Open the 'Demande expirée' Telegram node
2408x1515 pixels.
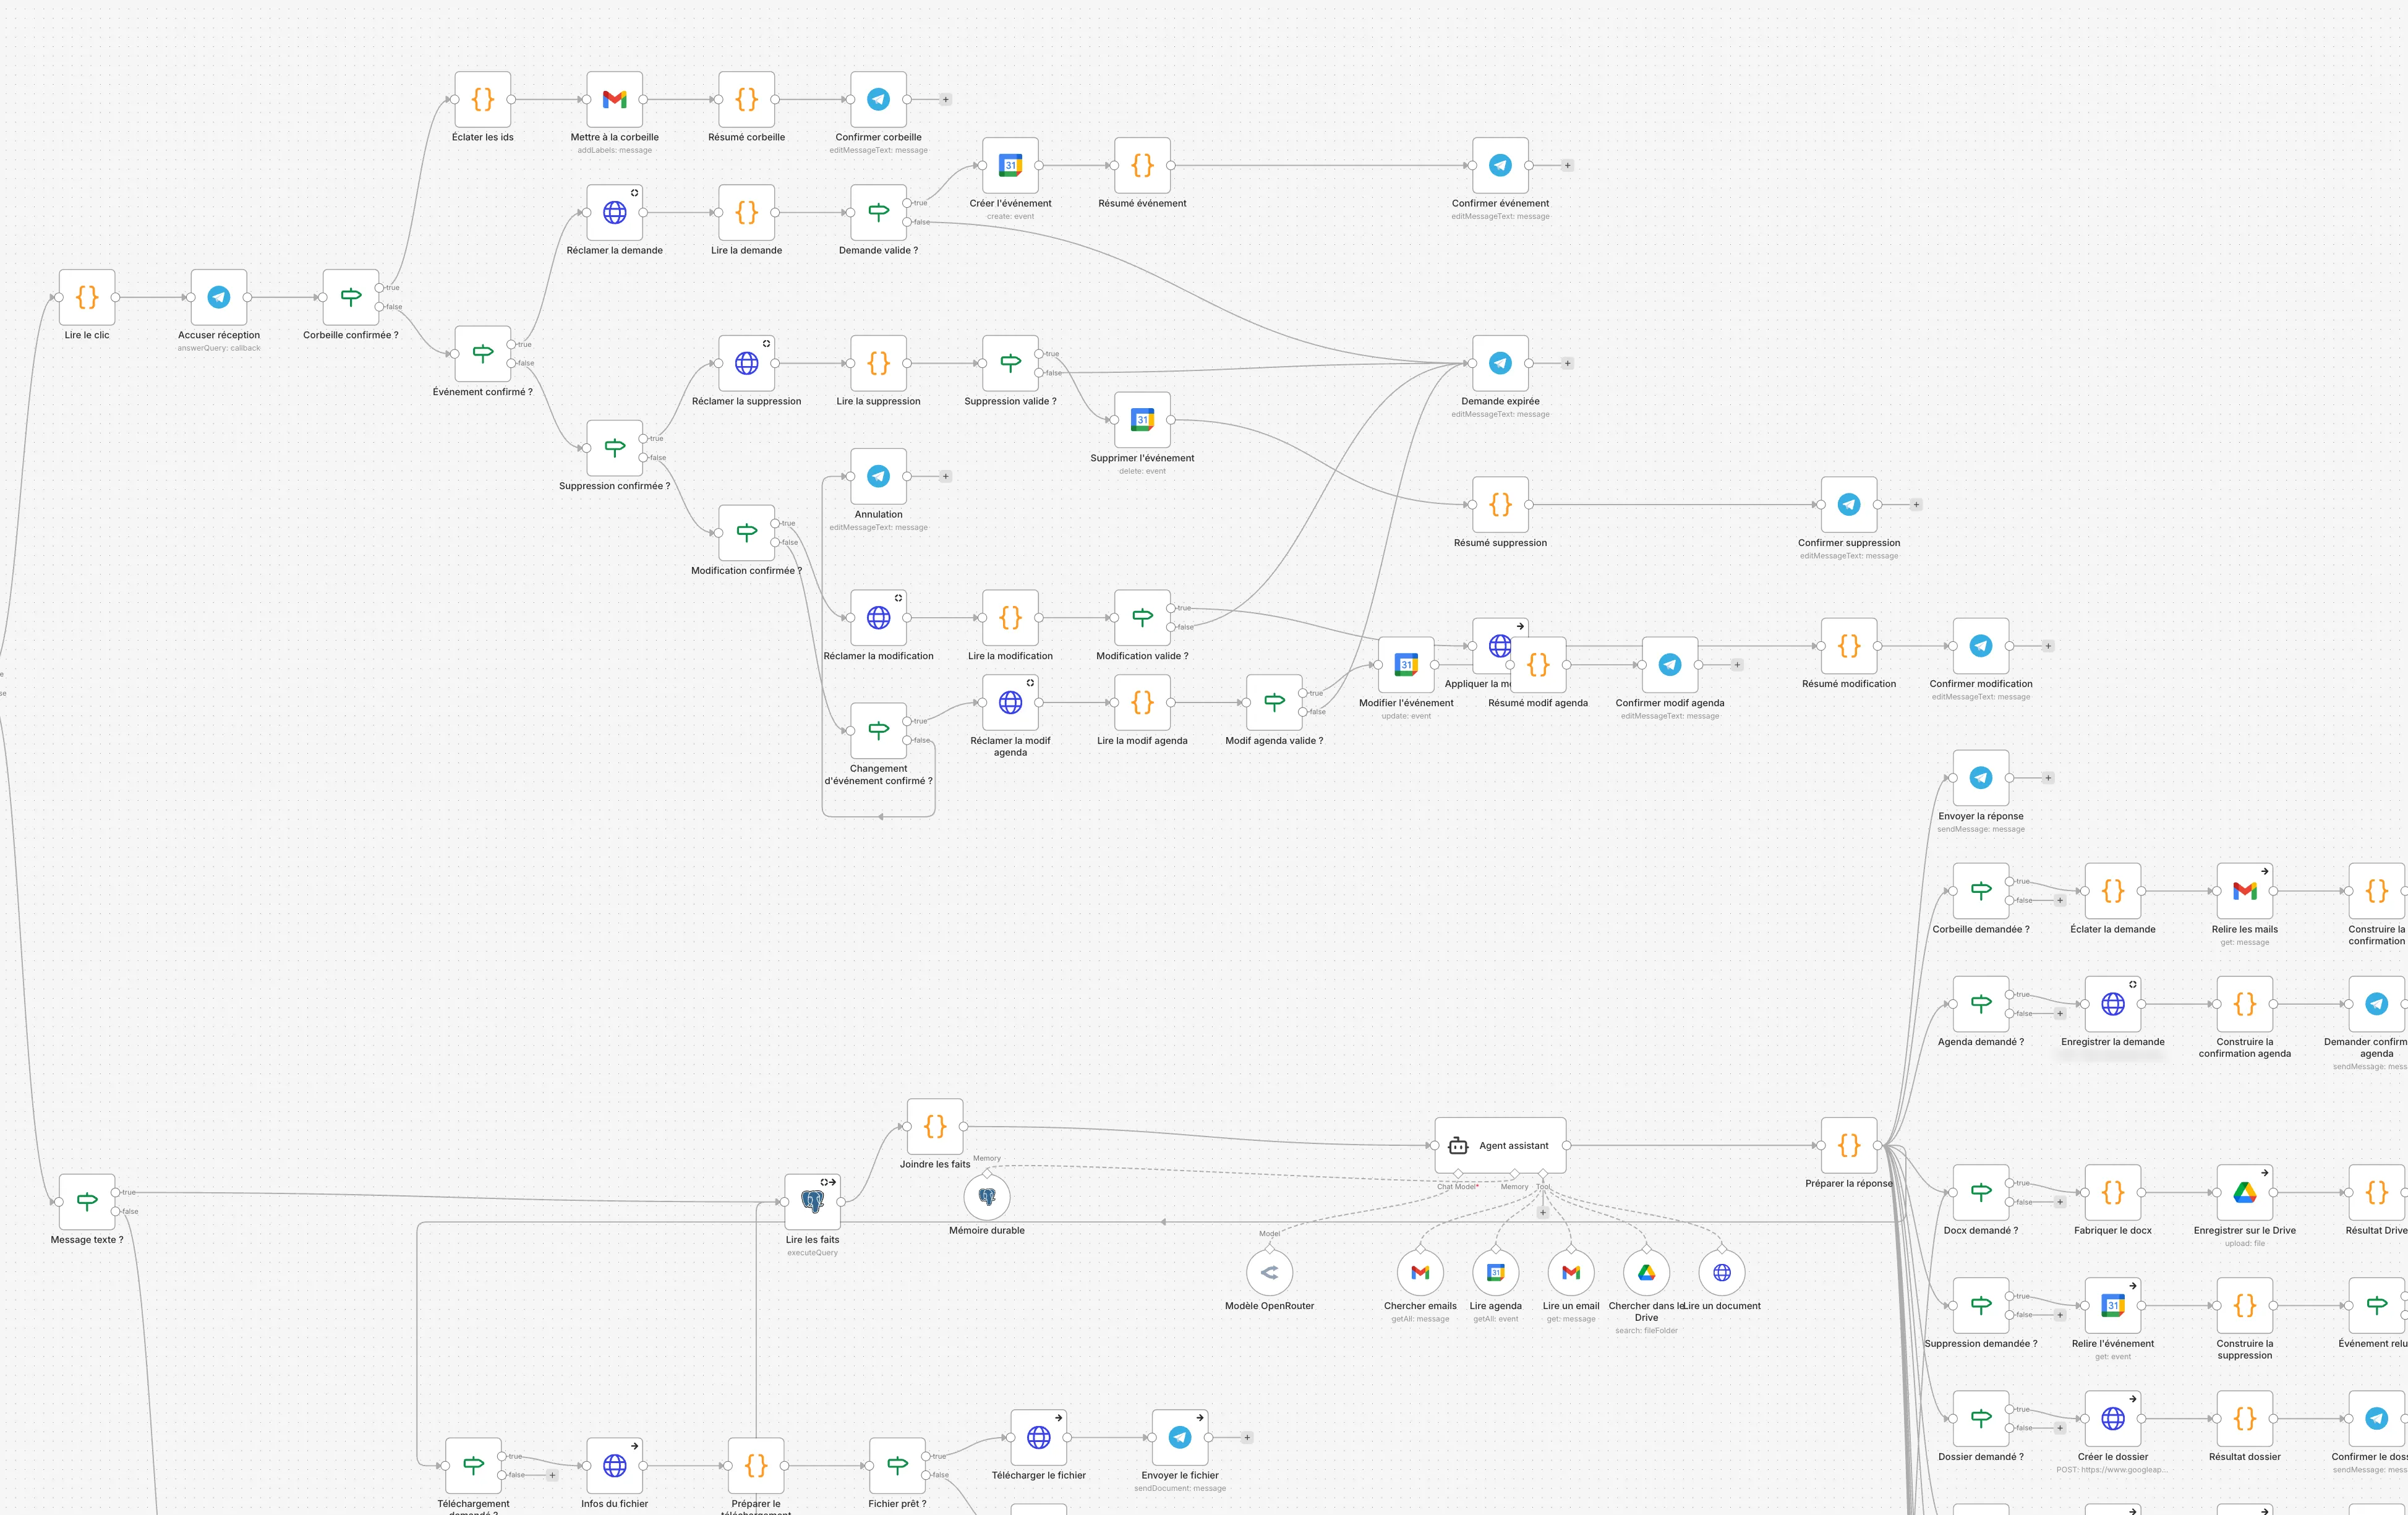[x=1500, y=363]
